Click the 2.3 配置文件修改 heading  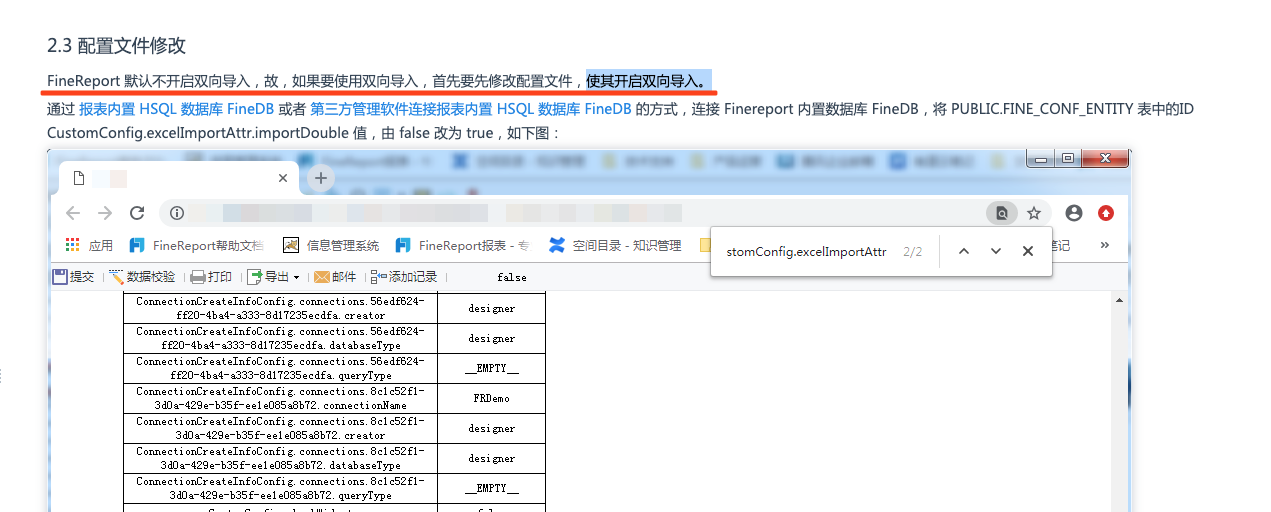tap(116, 46)
